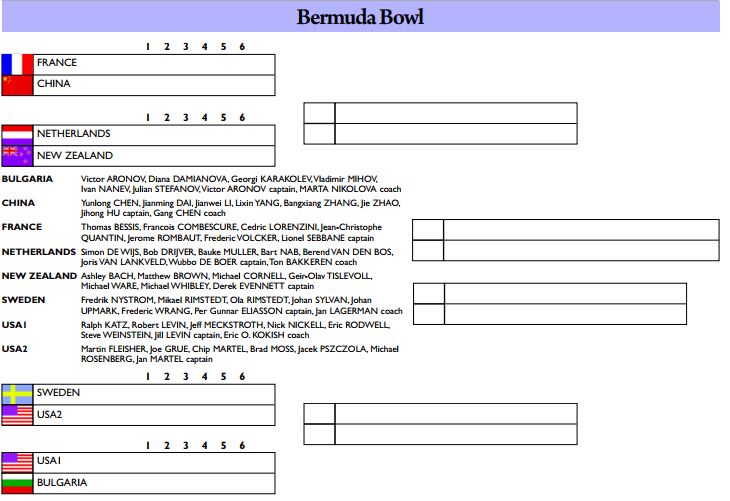730x501 pixels.
Task: Click NEW ZEALAND team name in bracket row
Action: tap(75, 156)
